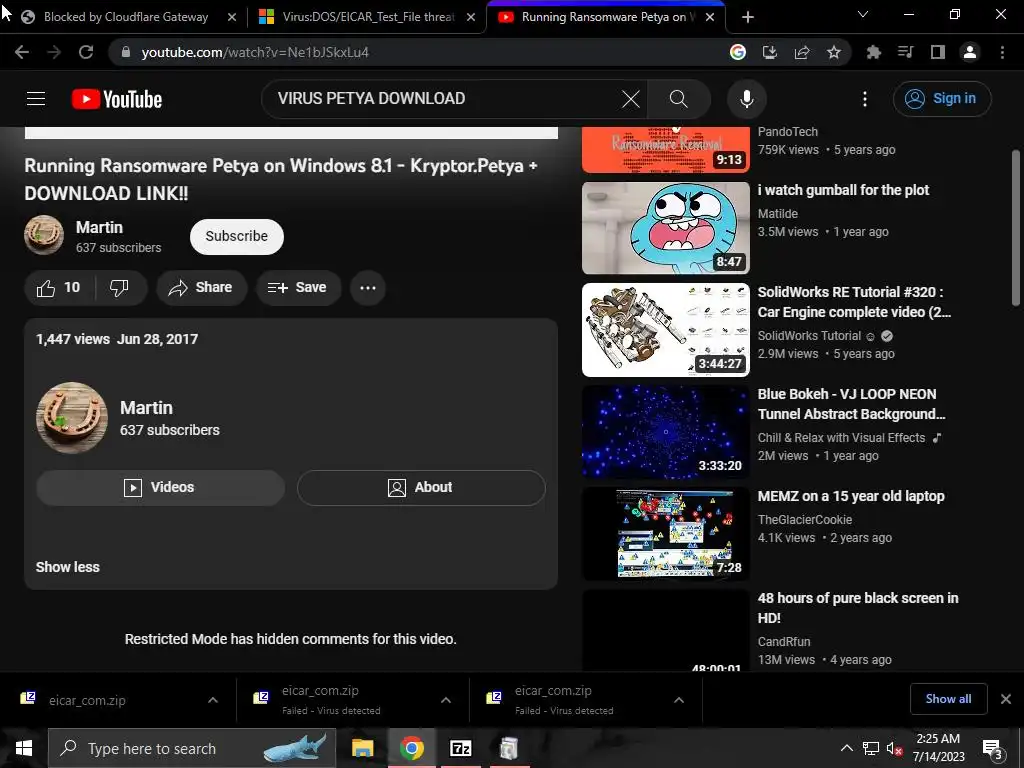Image resolution: width=1024 pixels, height=768 pixels.
Task: Dislike the video with thumbs down
Action: [x=120, y=288]
